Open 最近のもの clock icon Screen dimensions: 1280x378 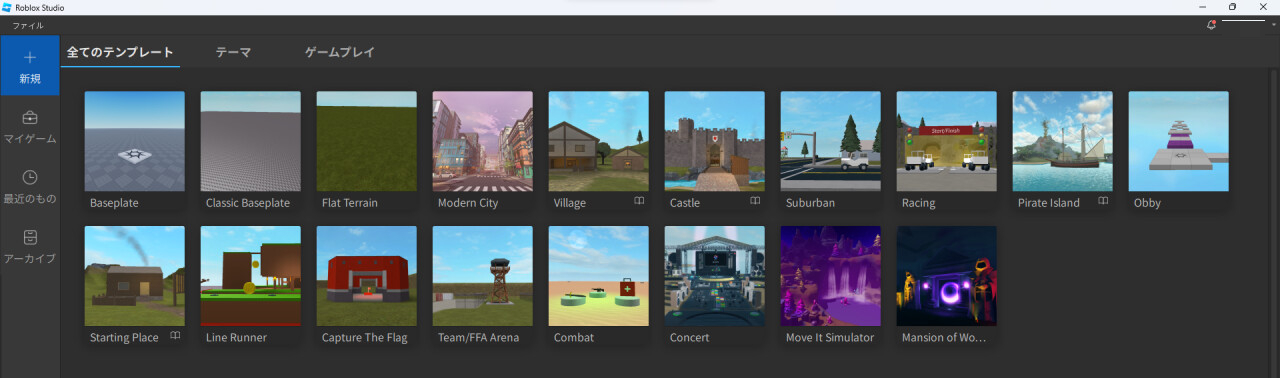[x=30, y=177]
